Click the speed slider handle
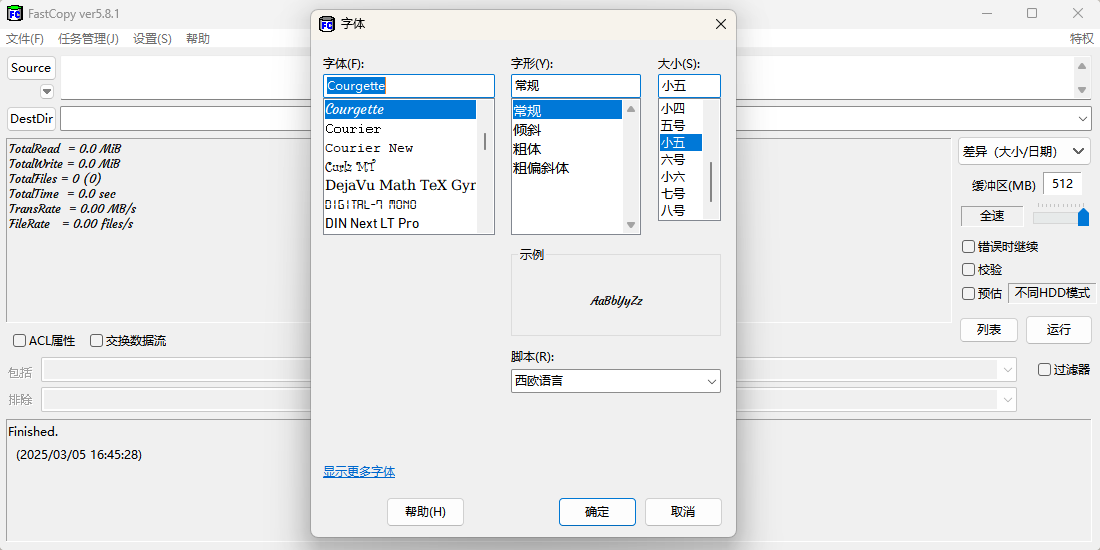Image resolution: width=1100 pixels, height=550 pixels. (x=1082, y=217)
